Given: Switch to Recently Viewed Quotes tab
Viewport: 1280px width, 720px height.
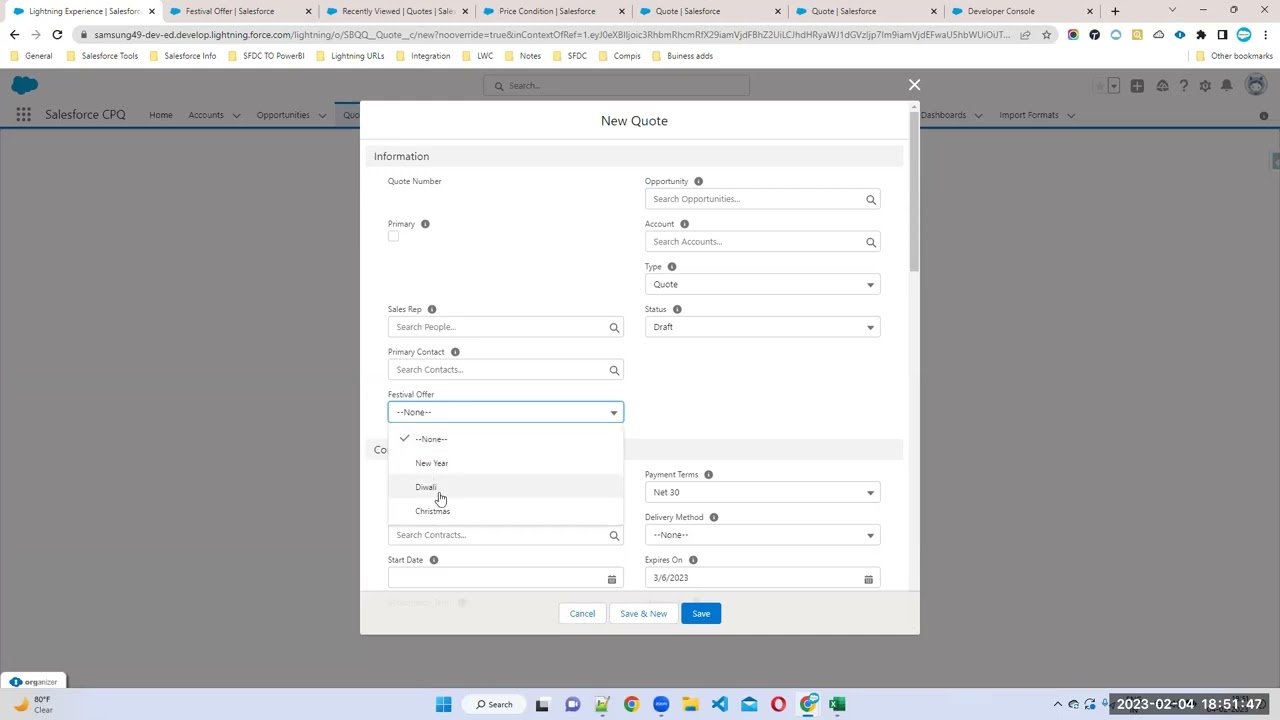Looking at the screenshot, I should point(398,11).
